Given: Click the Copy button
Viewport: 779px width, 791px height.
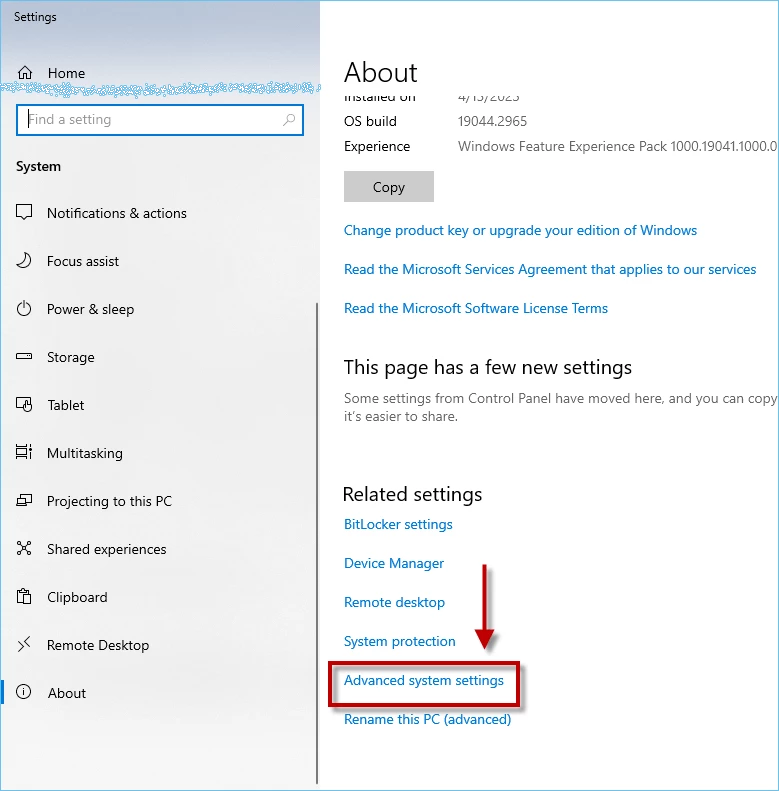Looking at the screenshot, I should 388,187.
